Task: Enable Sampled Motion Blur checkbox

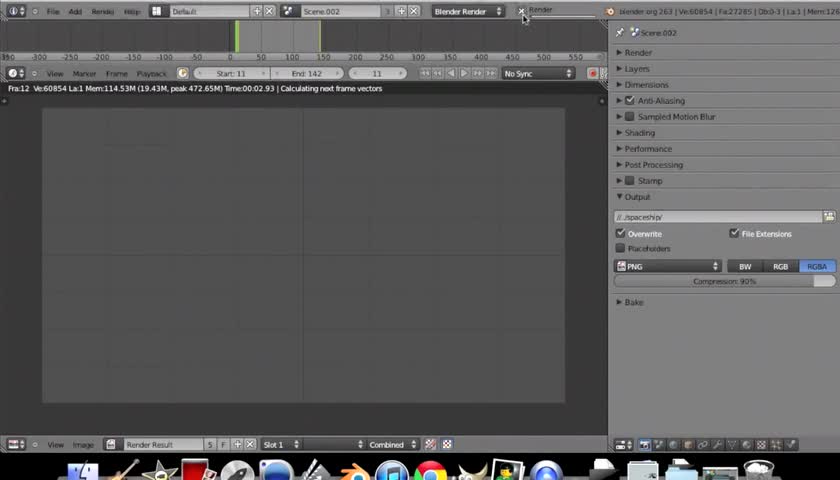Action: pos(629,116)
